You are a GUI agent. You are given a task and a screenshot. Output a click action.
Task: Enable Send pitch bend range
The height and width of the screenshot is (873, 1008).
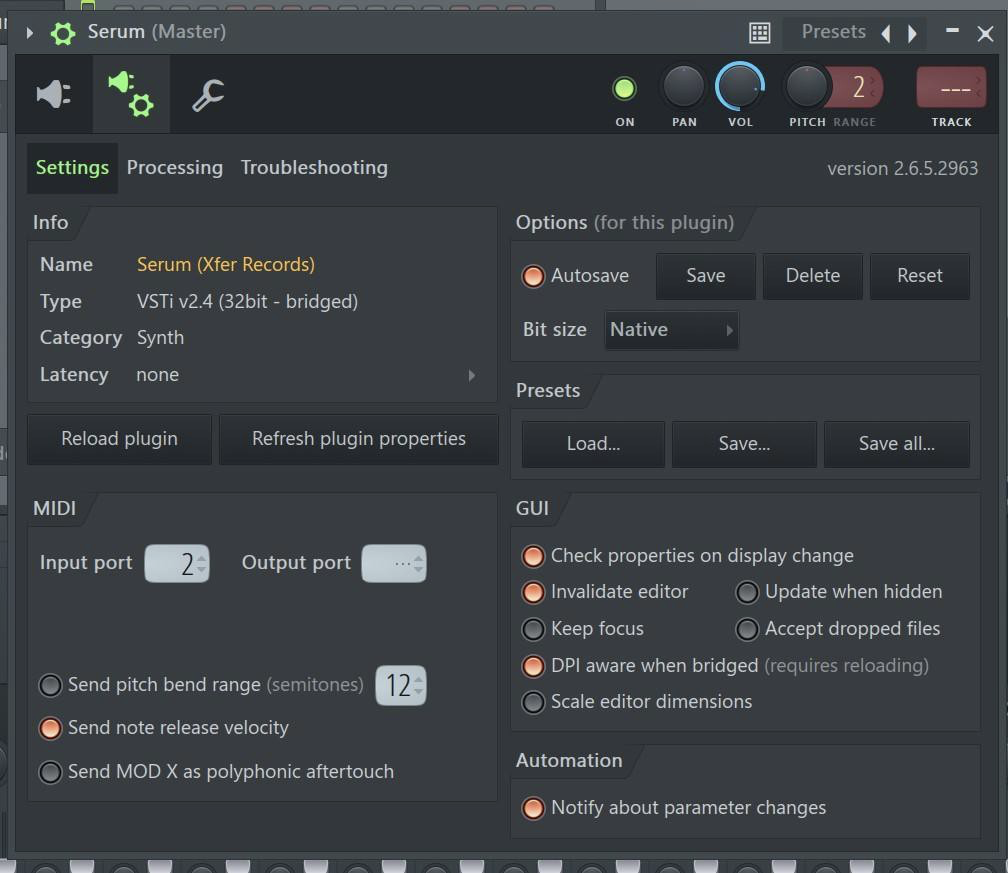pos(50,685)
